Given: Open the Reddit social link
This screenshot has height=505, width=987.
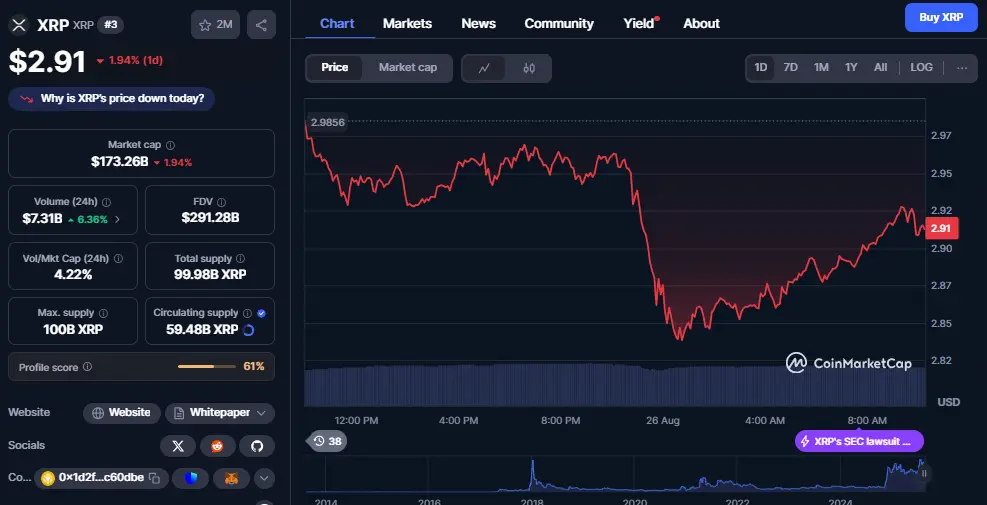Looking at the screenshot, I should coord(218,446).
